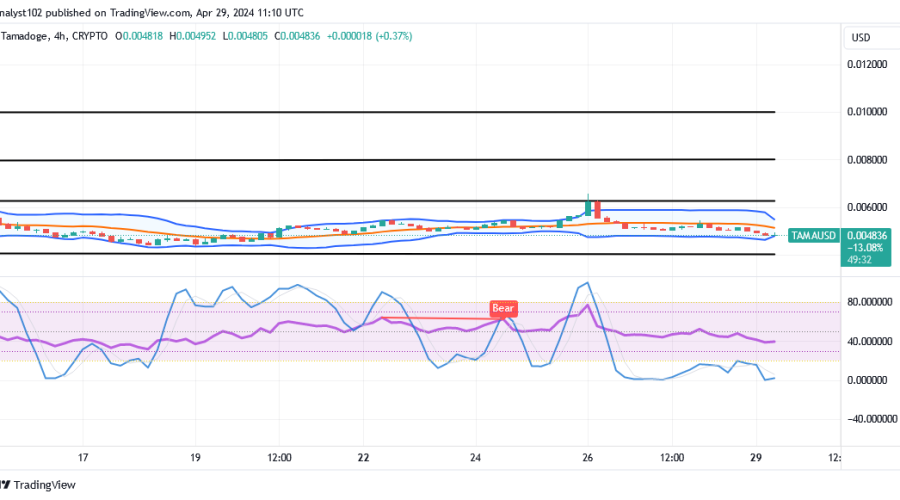Click the low value L0.004805

245,36
